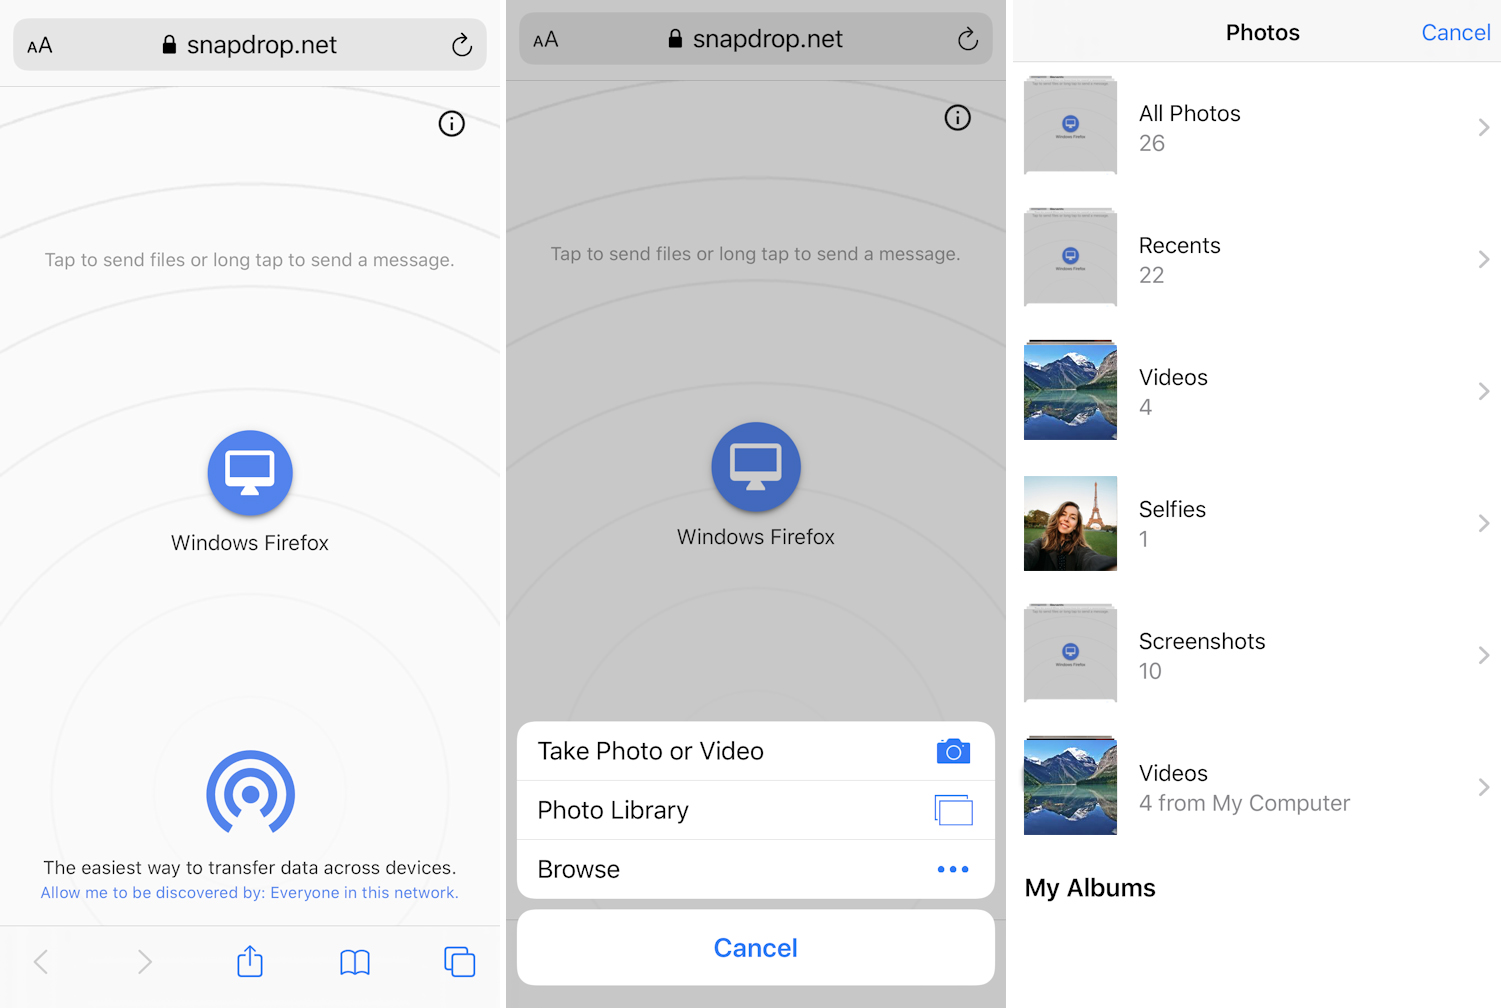
Task: Tap the Videos 4 mountain lake thumbnail
Action: (1070, 390)
